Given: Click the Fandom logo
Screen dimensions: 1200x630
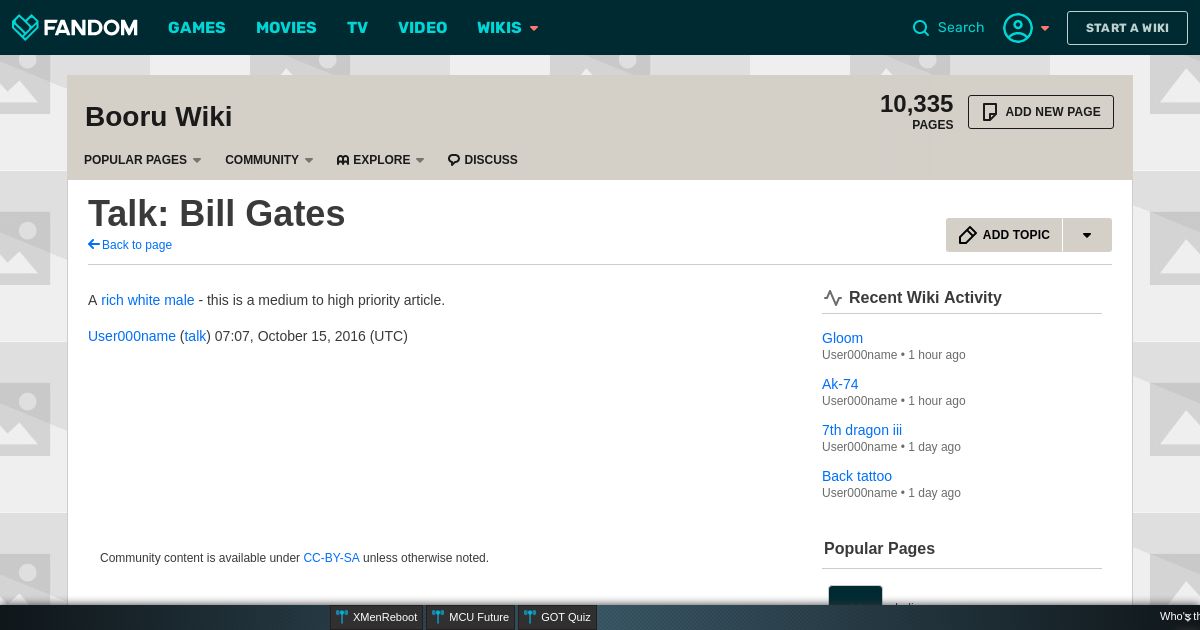Looking at the screenshot, I should tap(74, 27).
